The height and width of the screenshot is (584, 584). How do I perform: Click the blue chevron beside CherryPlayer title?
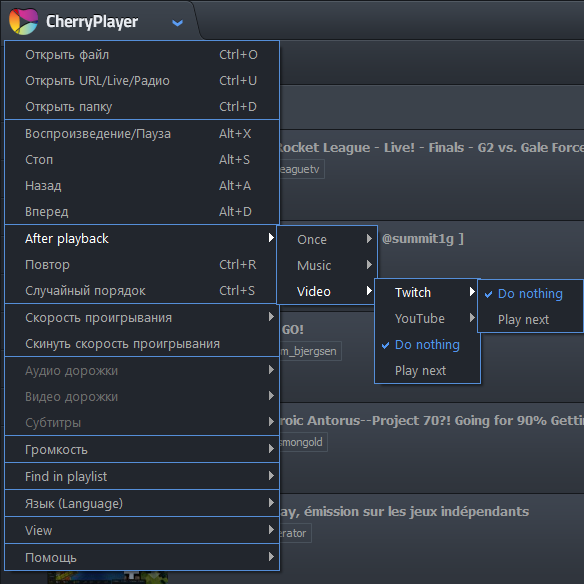177,23
